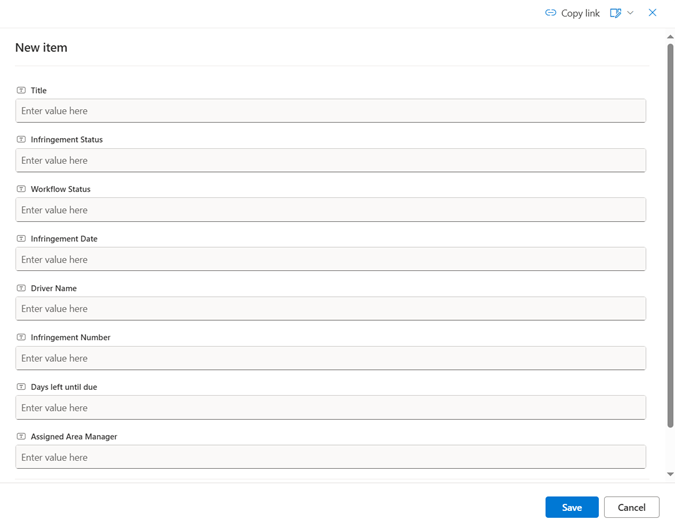Cancel the new item form
This screenshot has height=529, width=675.
pos(631,507)
